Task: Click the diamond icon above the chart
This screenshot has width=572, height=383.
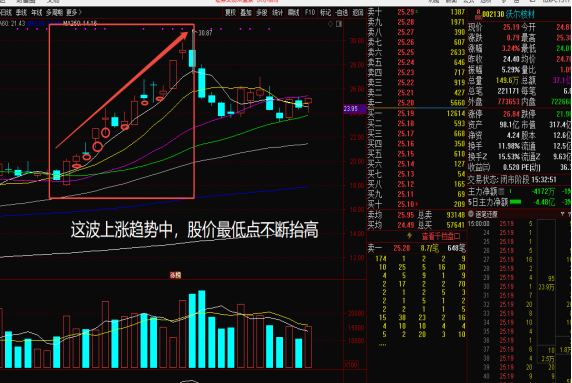Action: (x=330, y=24)
